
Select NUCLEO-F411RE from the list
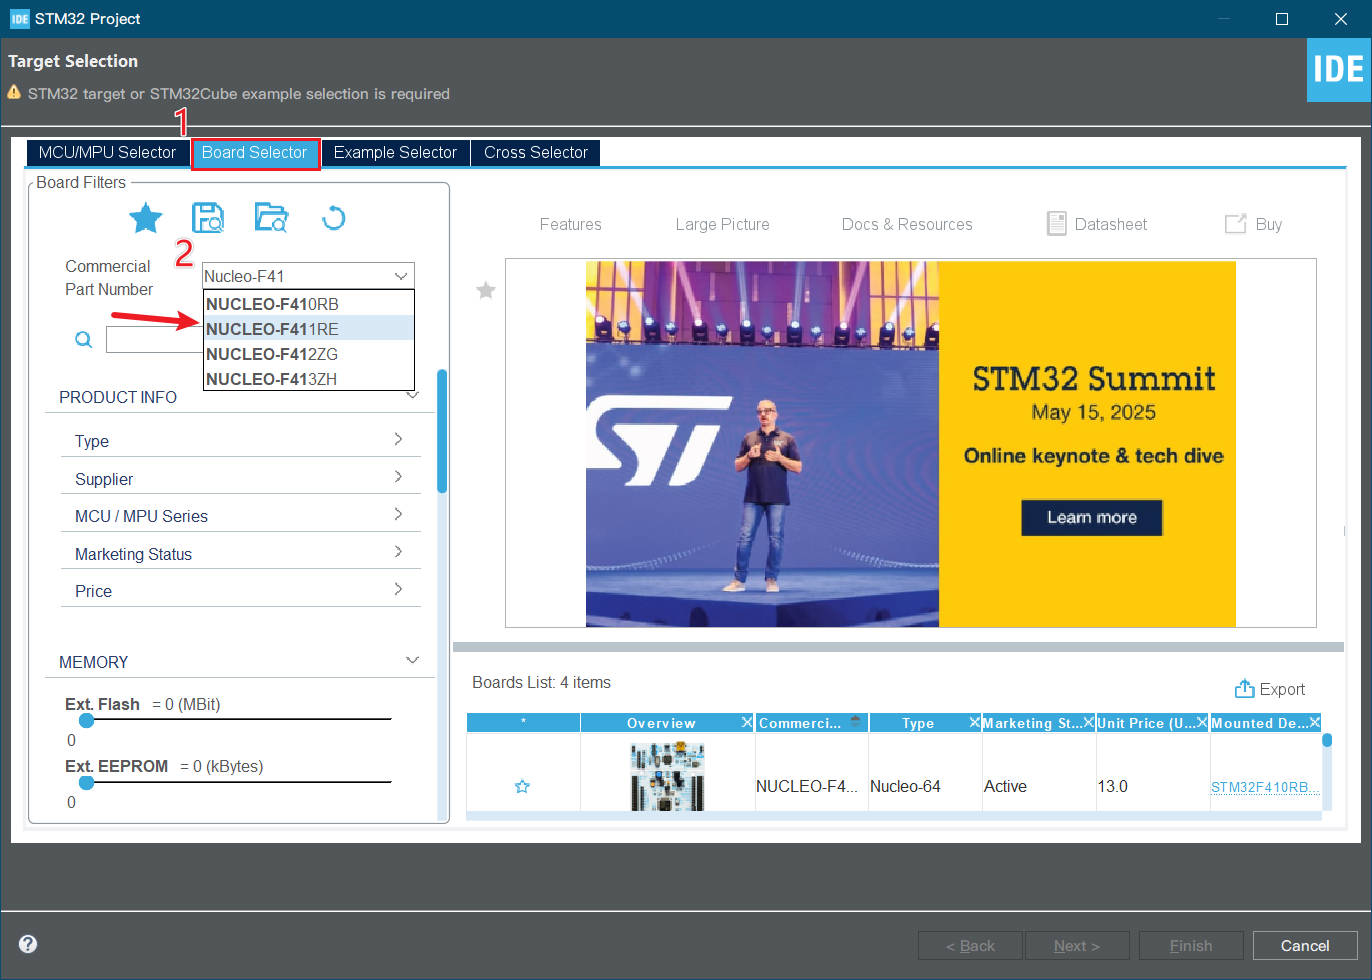pyautogui.click(x=308, y=329)
